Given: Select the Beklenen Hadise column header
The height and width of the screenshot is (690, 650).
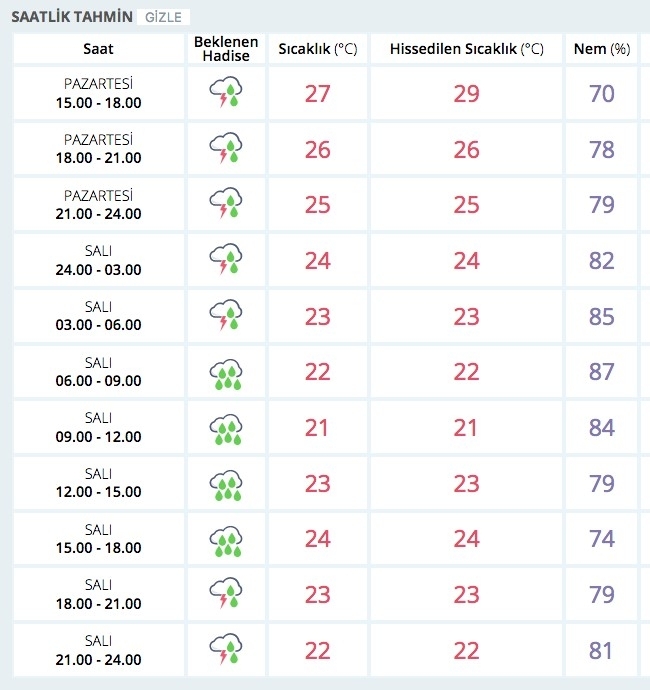Looking at the screenshot, I should 226,49.
